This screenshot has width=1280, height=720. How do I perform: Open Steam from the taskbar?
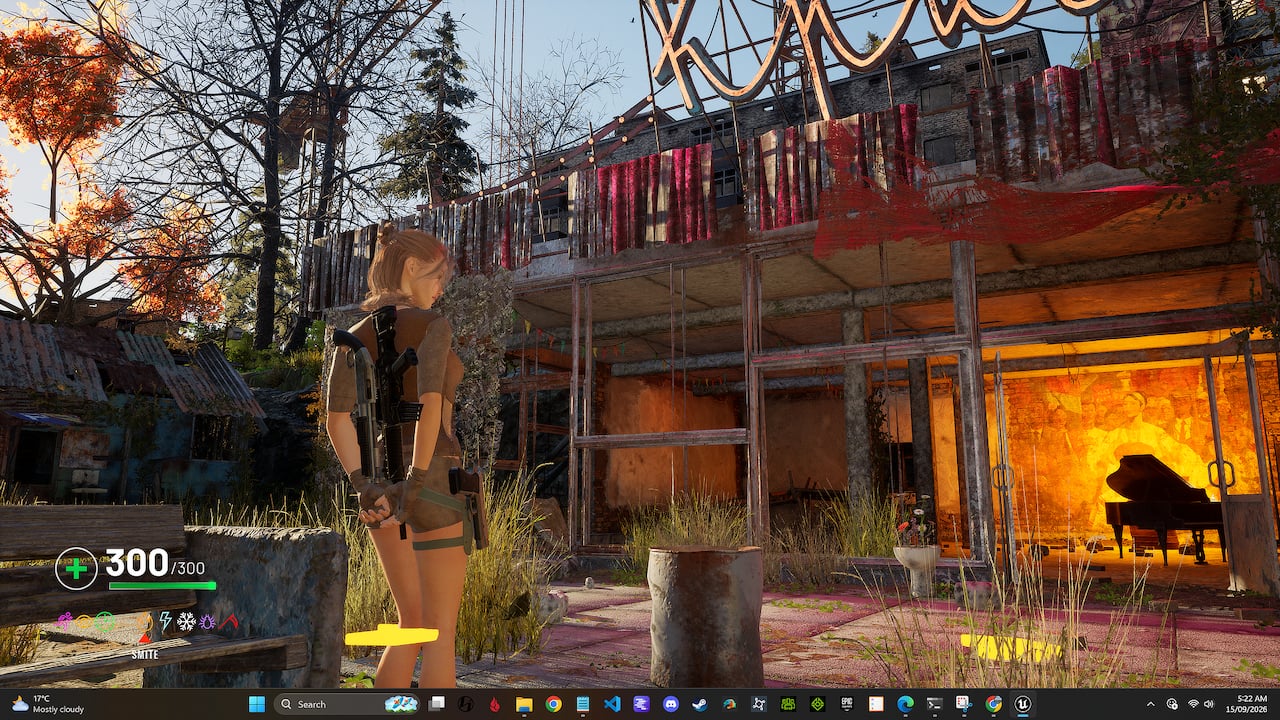tap(700, 704)
